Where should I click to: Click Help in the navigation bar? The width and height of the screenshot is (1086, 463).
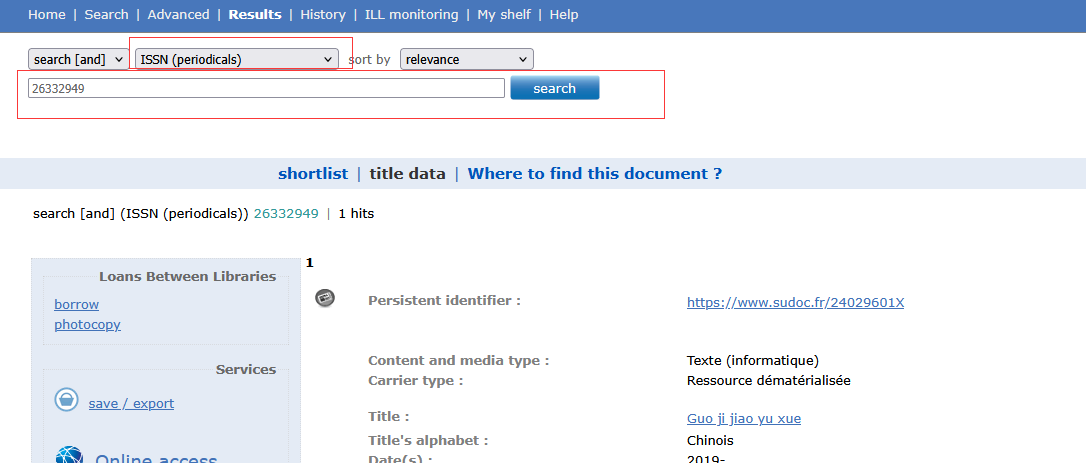tap(564, 15)
